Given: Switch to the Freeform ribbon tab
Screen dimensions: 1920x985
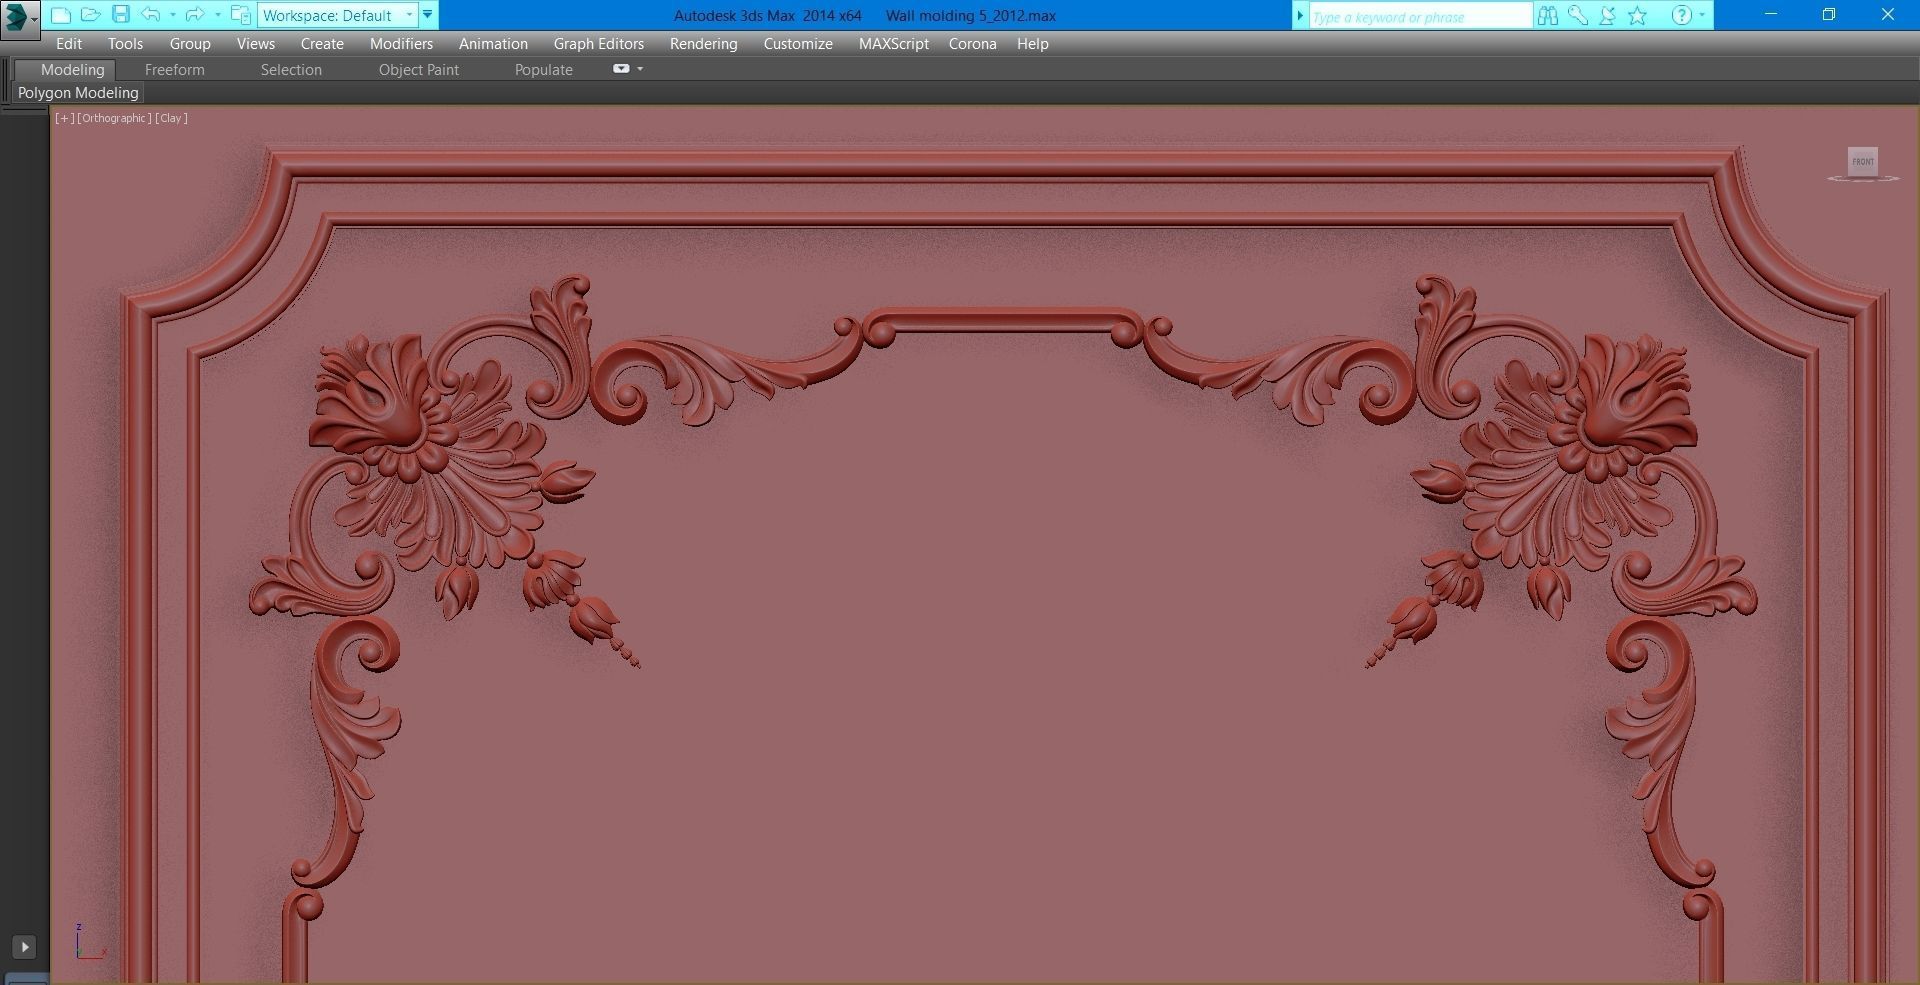Looking at the screenshot, I should 174,69.
